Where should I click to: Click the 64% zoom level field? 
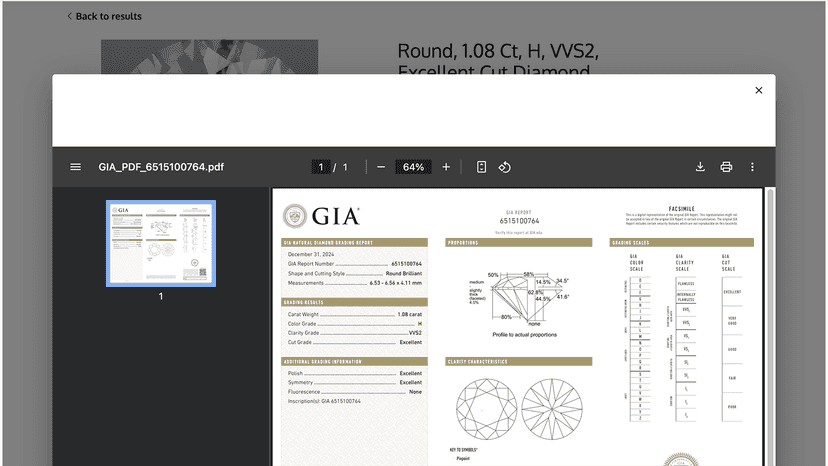(x=413, y=167)
